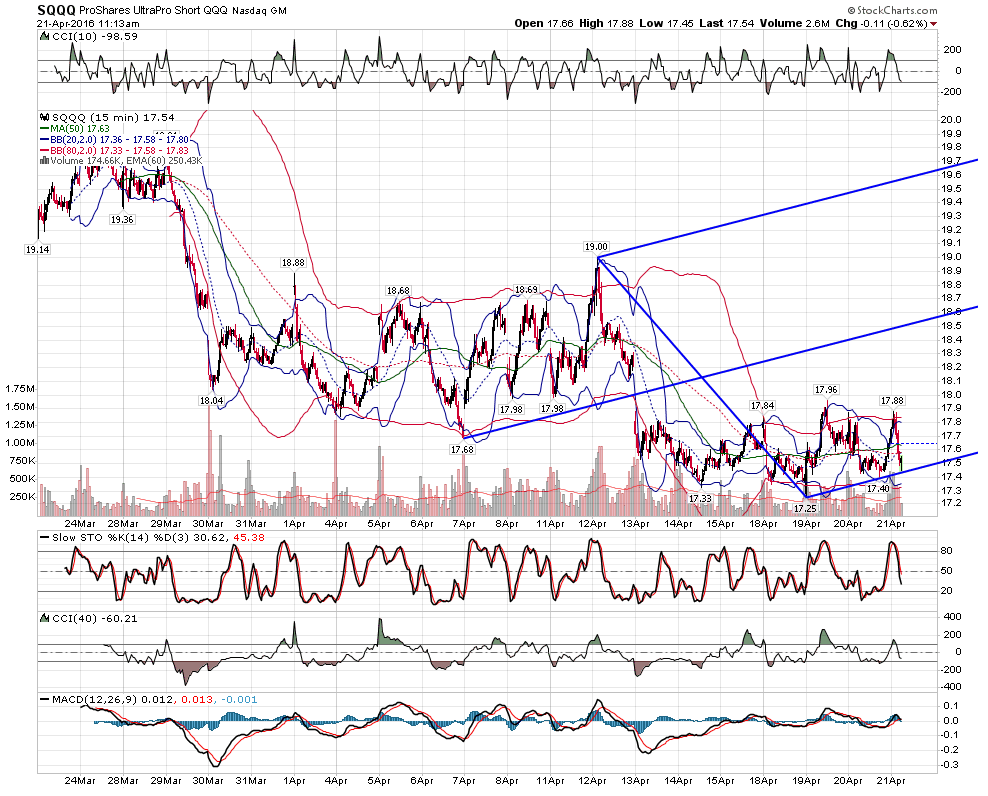Click the MA(50) 17.63 legend entry

(78, 129)
